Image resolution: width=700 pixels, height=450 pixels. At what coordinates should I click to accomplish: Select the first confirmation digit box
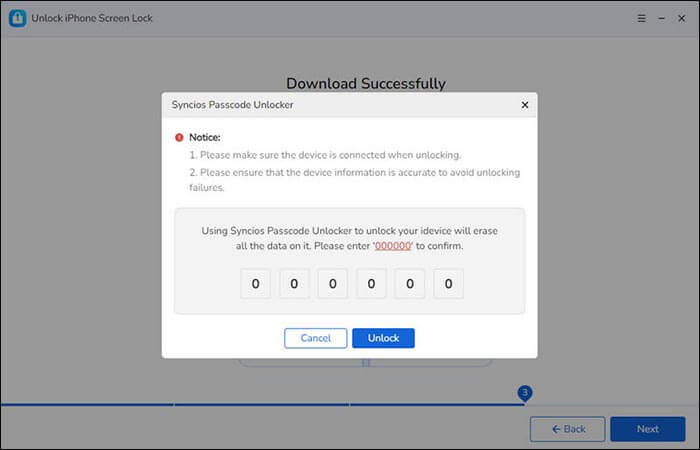pyautogui.click(x=255, y=284)
